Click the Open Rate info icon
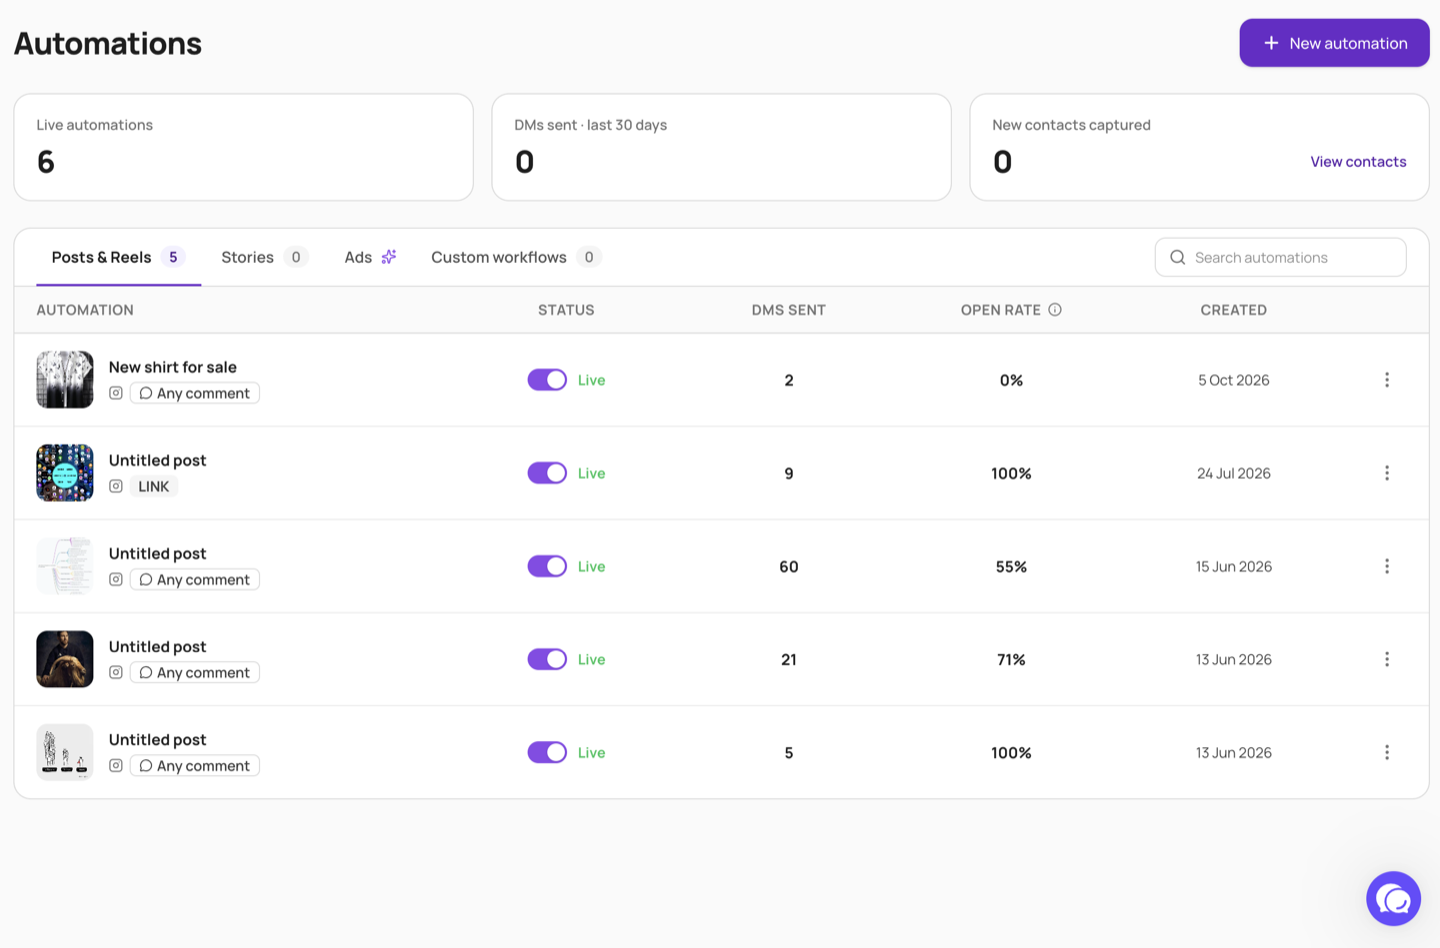The height and width of the screenshot is (948, 1440). 1054,310
